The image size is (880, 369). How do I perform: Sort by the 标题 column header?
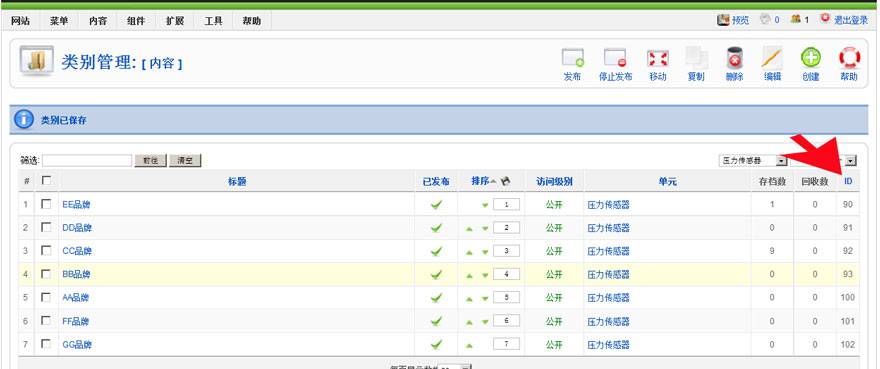(237, 181)
